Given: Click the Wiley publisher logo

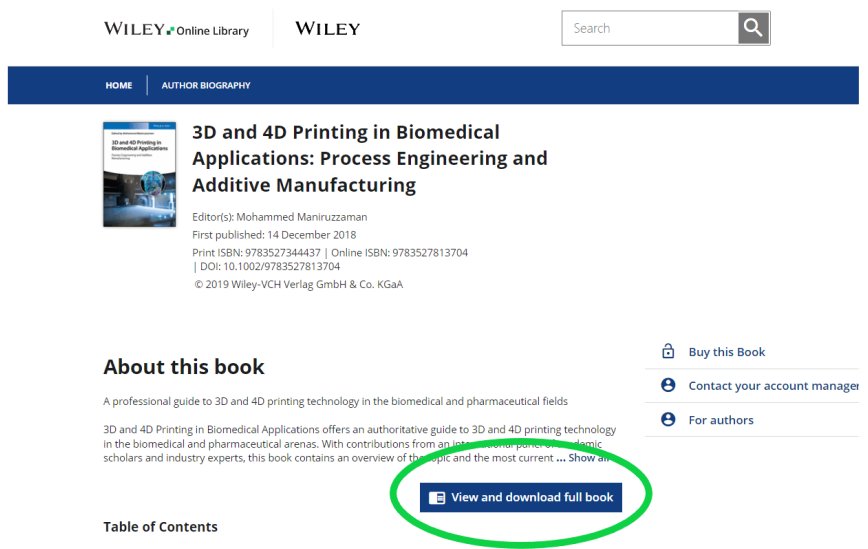Looking at the screenshot, I should click(327, 28).
